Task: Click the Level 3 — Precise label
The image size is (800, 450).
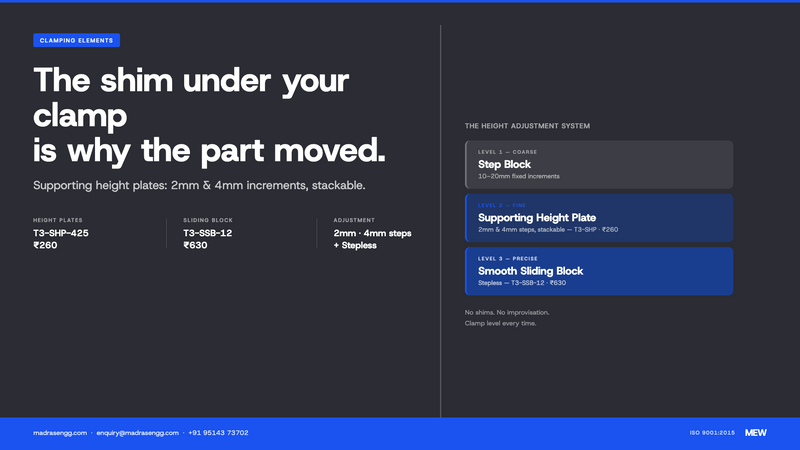Action: [508, 259]
